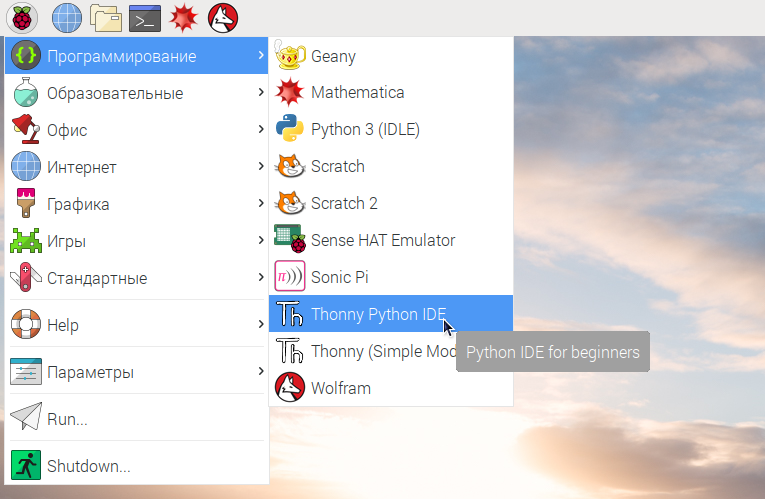Click the Shutdown running man icon
Screen dimensions: 765x499
coord(26,464)
